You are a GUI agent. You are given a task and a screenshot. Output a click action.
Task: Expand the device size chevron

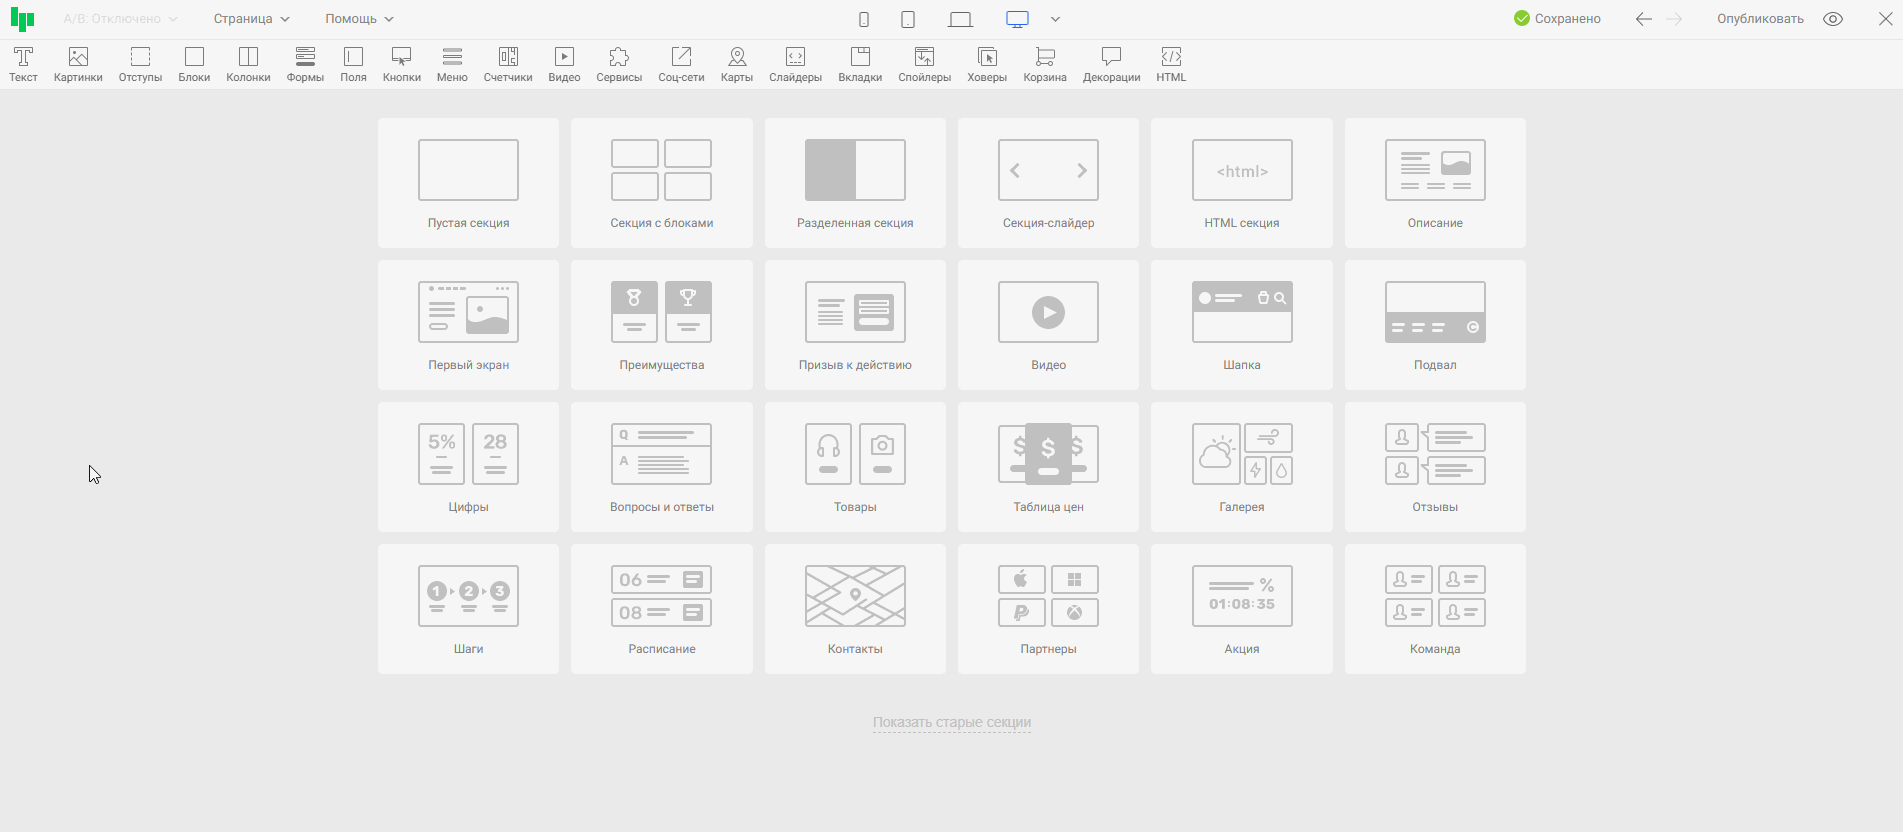[1055, 19]
